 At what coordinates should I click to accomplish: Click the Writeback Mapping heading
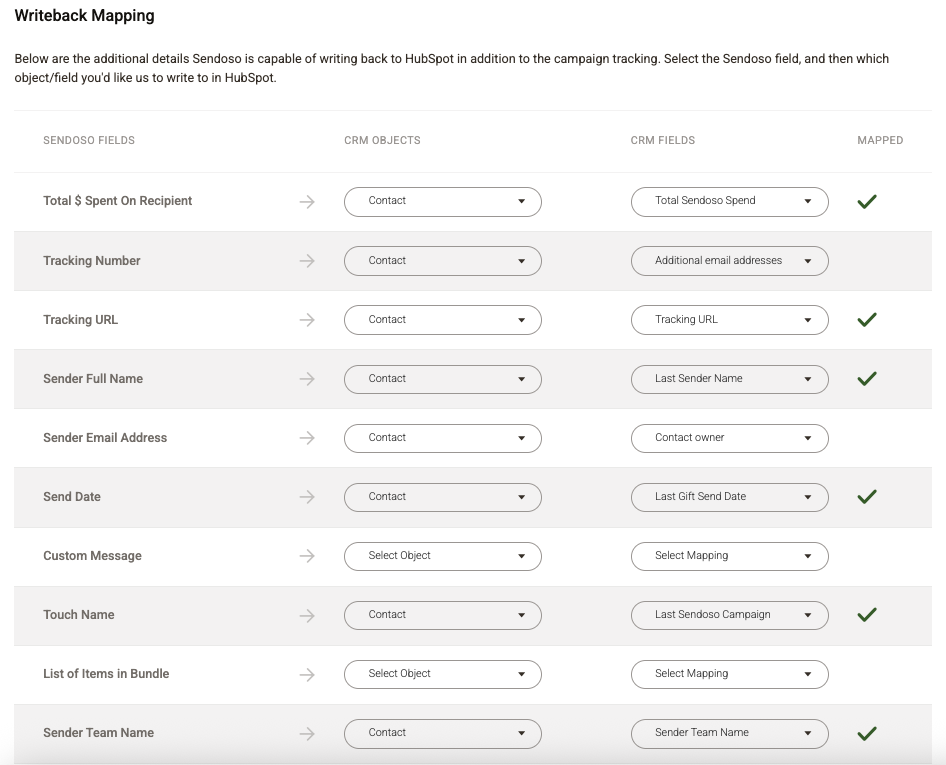click(84, 16)
